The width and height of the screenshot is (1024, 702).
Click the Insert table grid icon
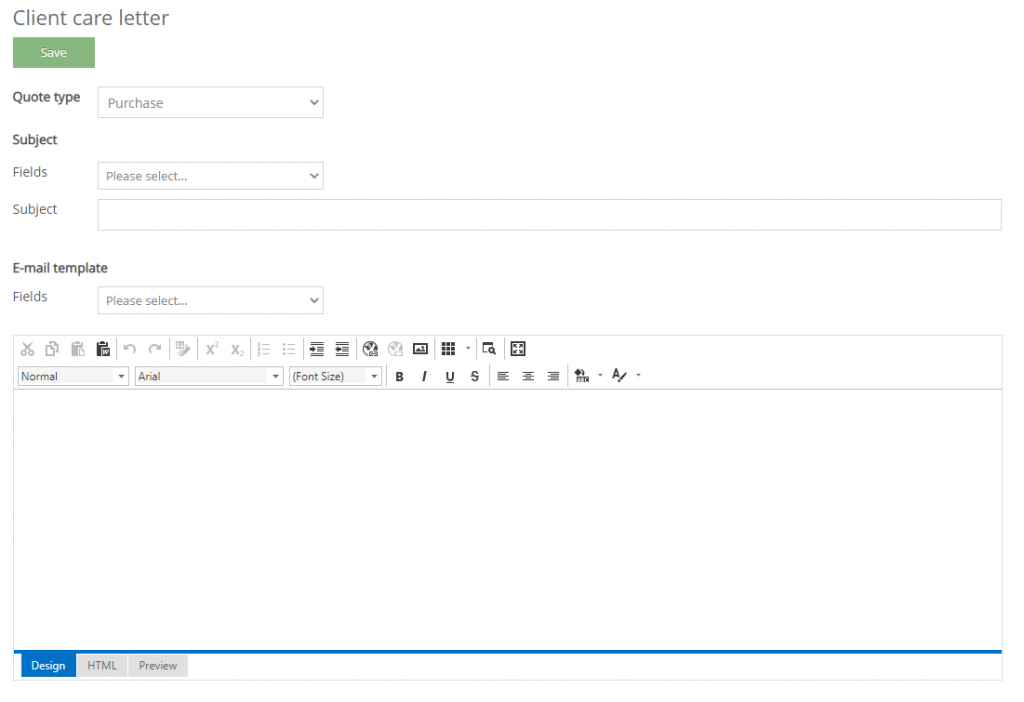[x=449, y=349]
